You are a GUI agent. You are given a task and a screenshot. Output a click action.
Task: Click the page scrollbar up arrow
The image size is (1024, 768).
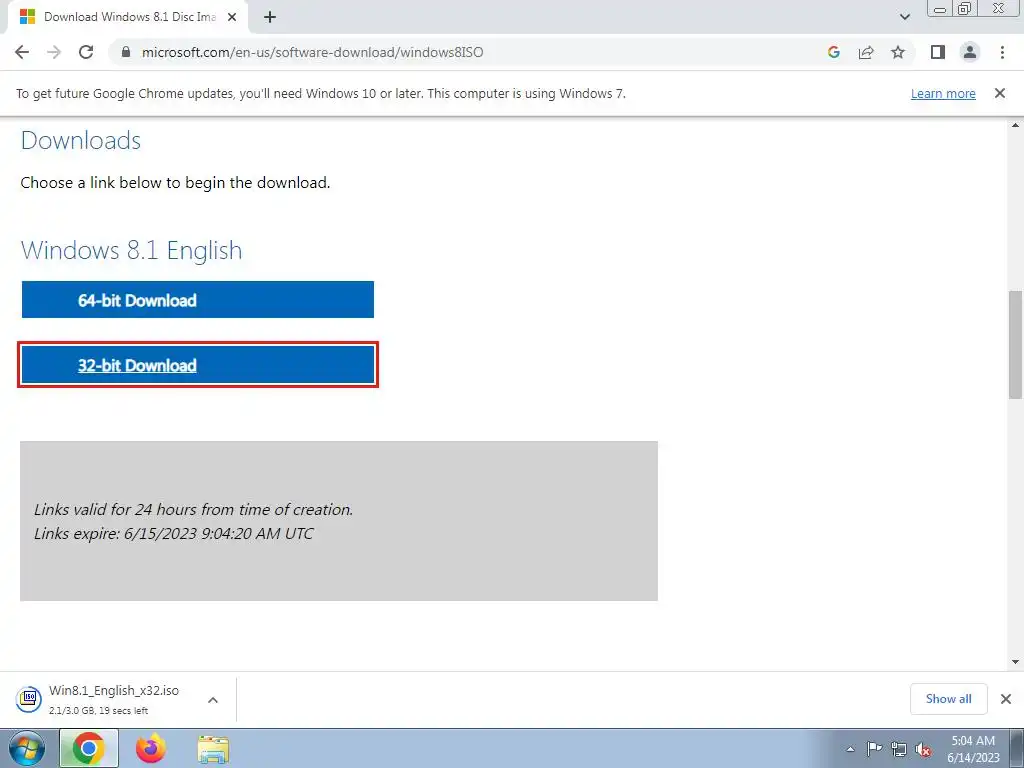[x=1016, y=125]
